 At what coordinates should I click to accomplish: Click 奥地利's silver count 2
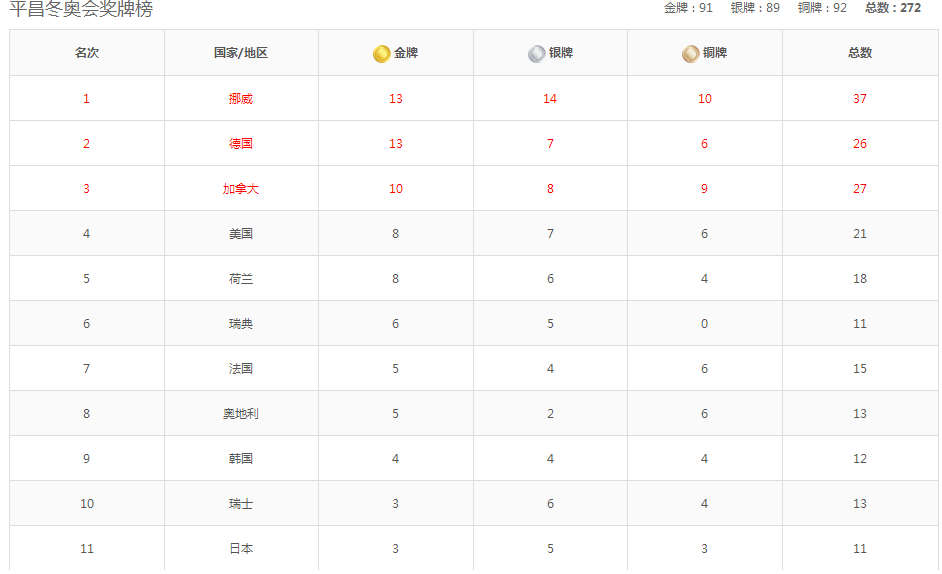click(550, 414)
